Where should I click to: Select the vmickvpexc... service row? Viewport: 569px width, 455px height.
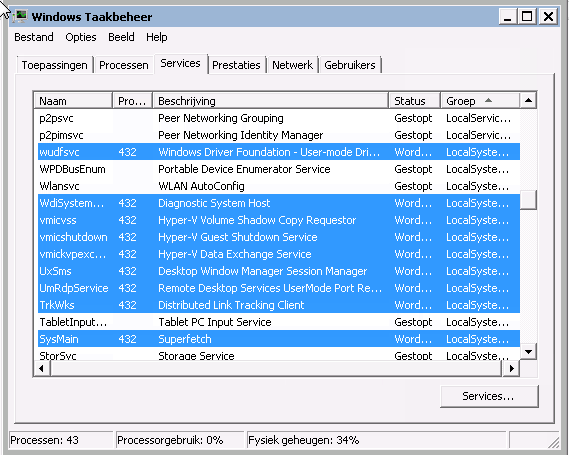tap(278, 254)
